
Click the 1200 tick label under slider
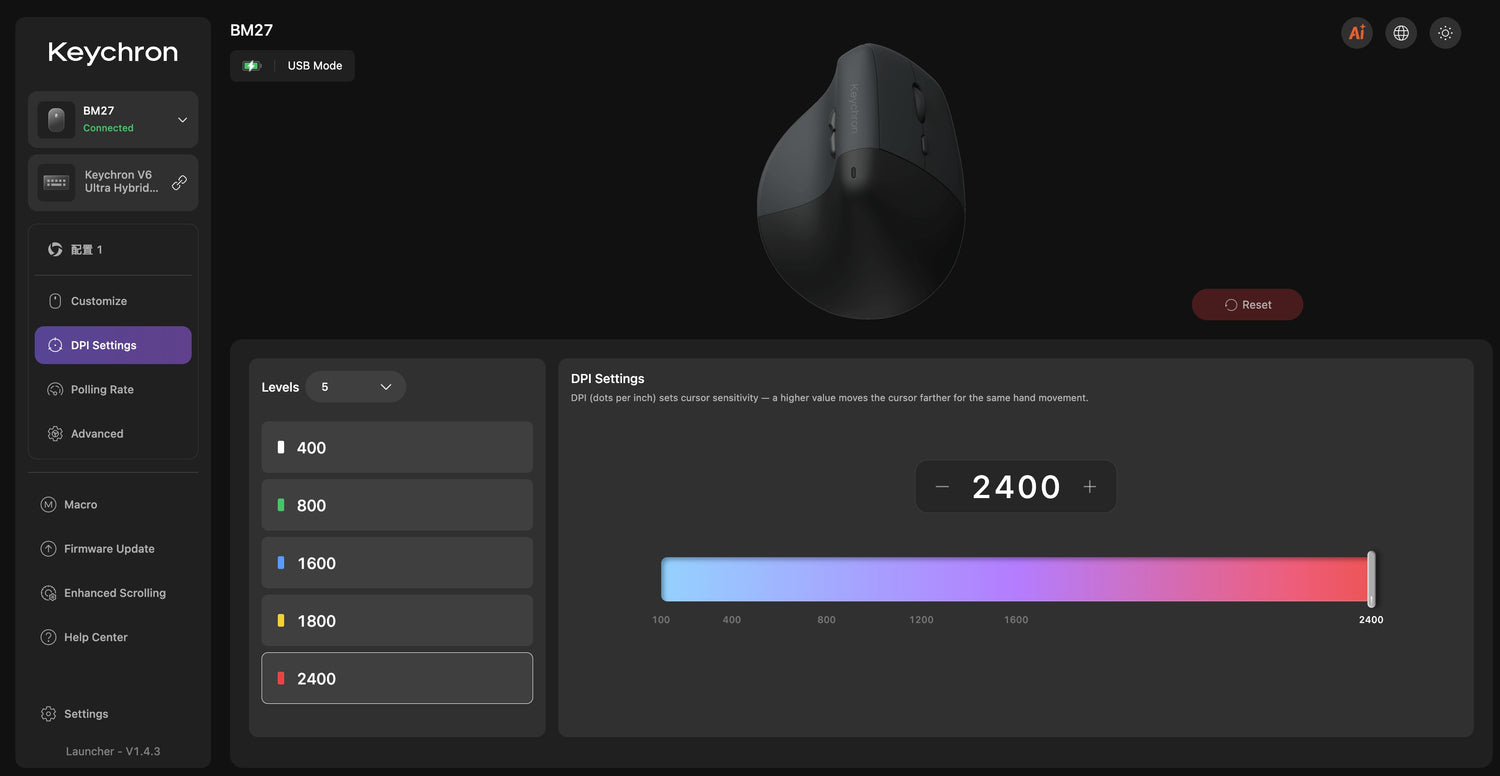[x=921, y=620]
